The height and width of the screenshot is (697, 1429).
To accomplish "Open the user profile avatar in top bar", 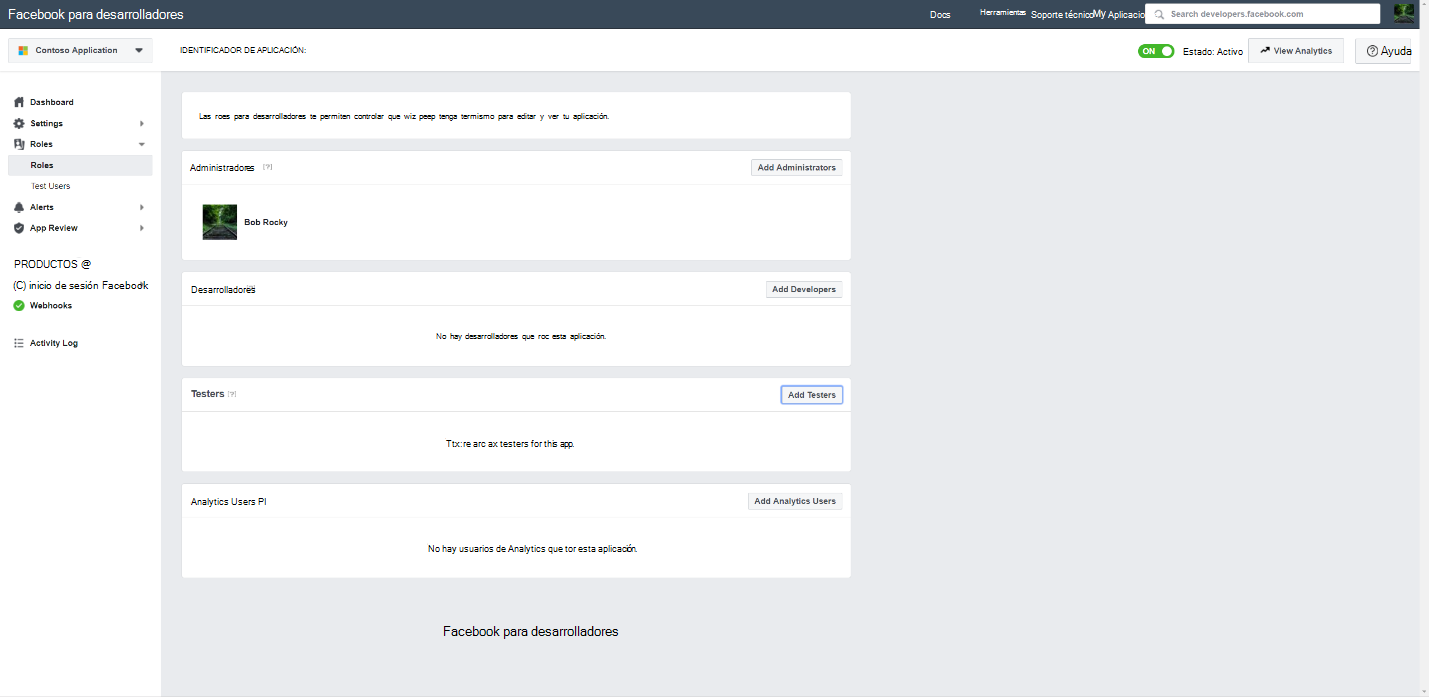I will [x=1403, y=14].
